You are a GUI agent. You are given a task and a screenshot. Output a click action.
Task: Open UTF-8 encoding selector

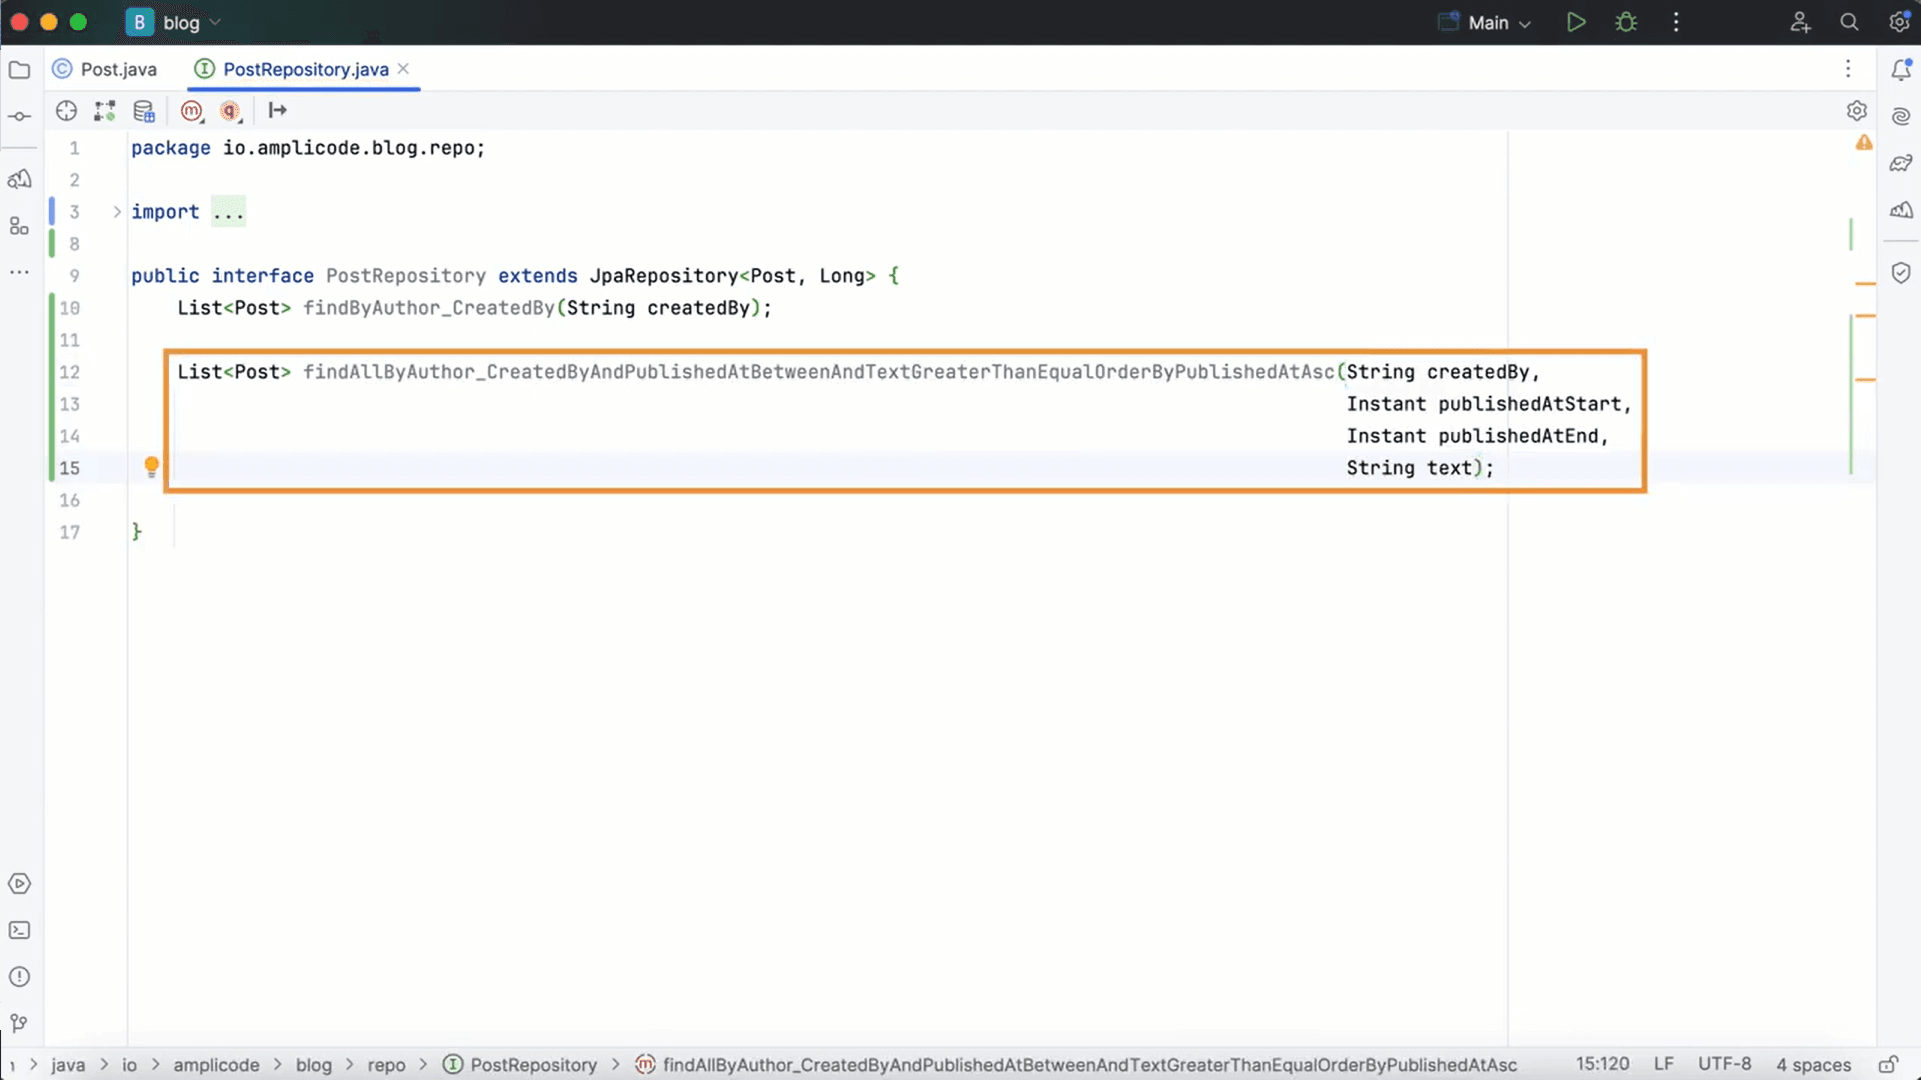1725,1064
